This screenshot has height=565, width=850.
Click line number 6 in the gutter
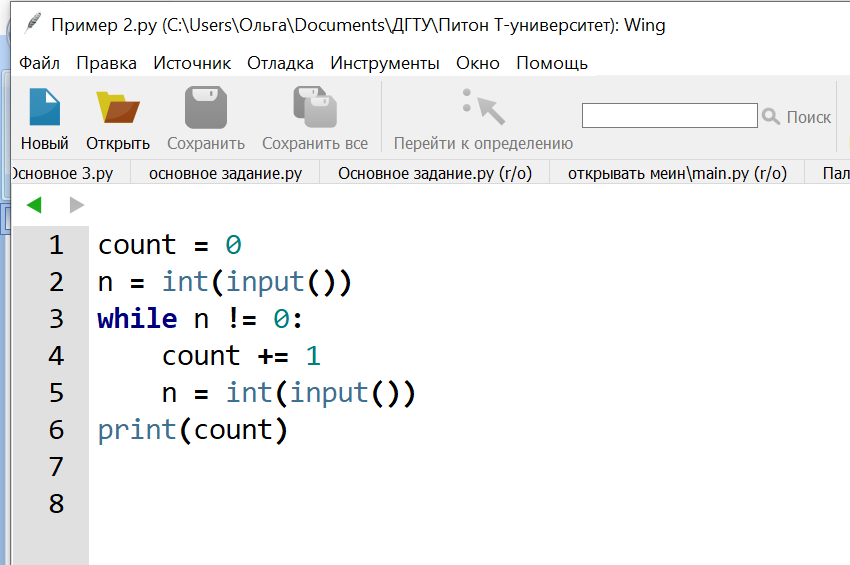pos(56,429)
